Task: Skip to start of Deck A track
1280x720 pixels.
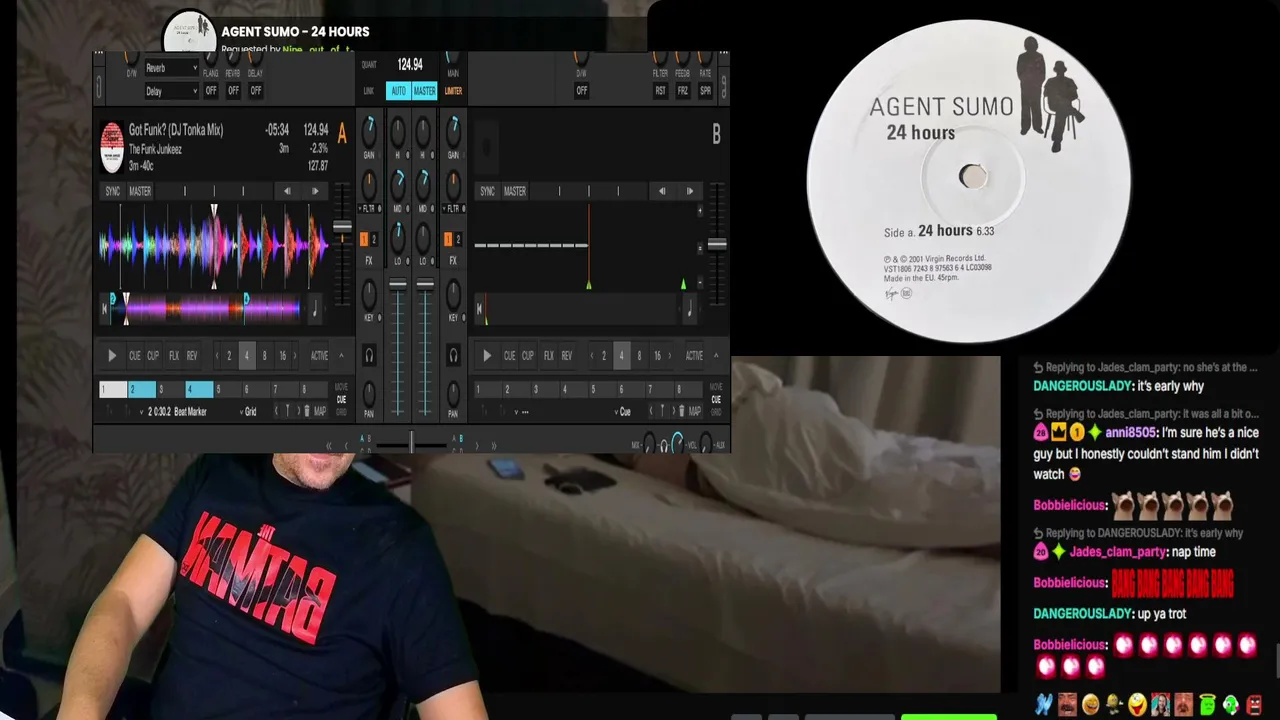Action: point(104,310)
